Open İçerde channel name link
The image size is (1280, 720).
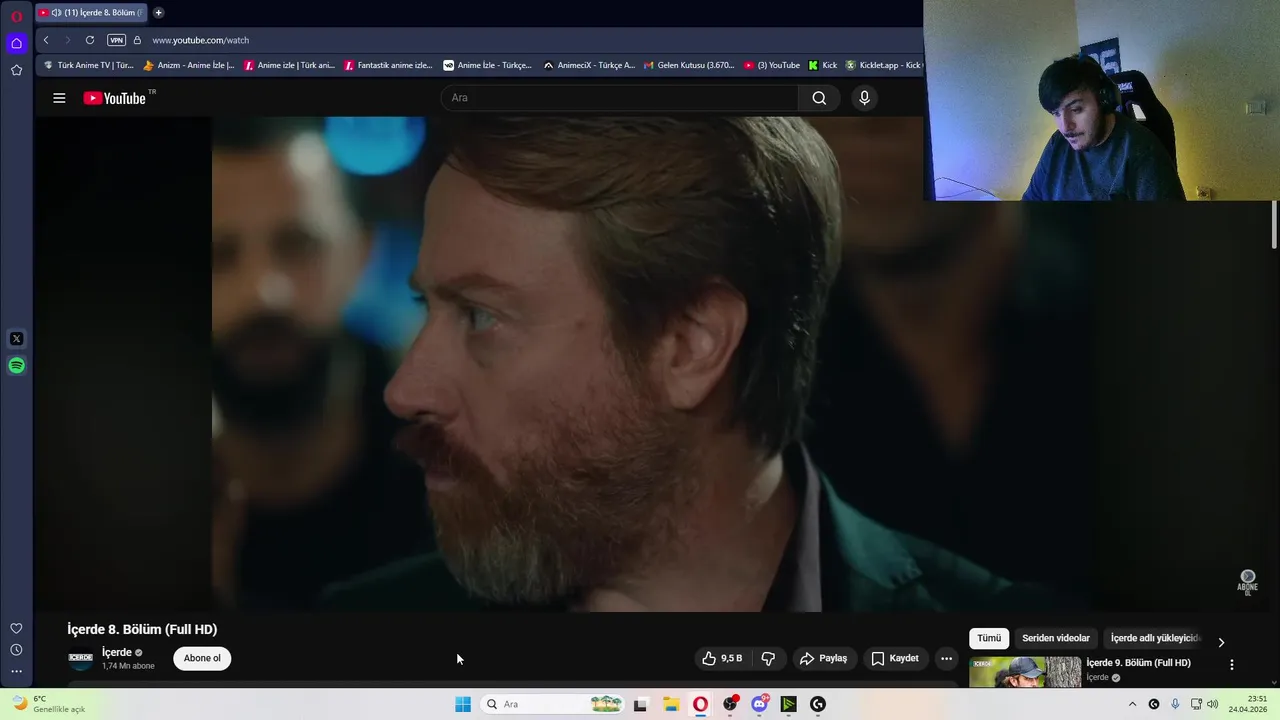click(x=117, y=652)
